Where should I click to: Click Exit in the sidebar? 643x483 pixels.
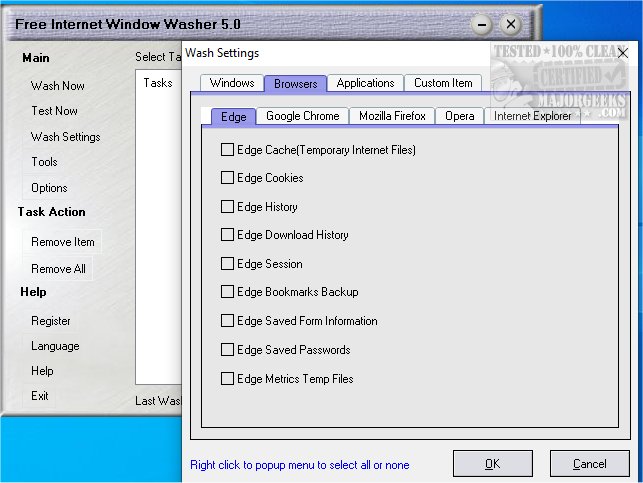click(x=40, y=396)
